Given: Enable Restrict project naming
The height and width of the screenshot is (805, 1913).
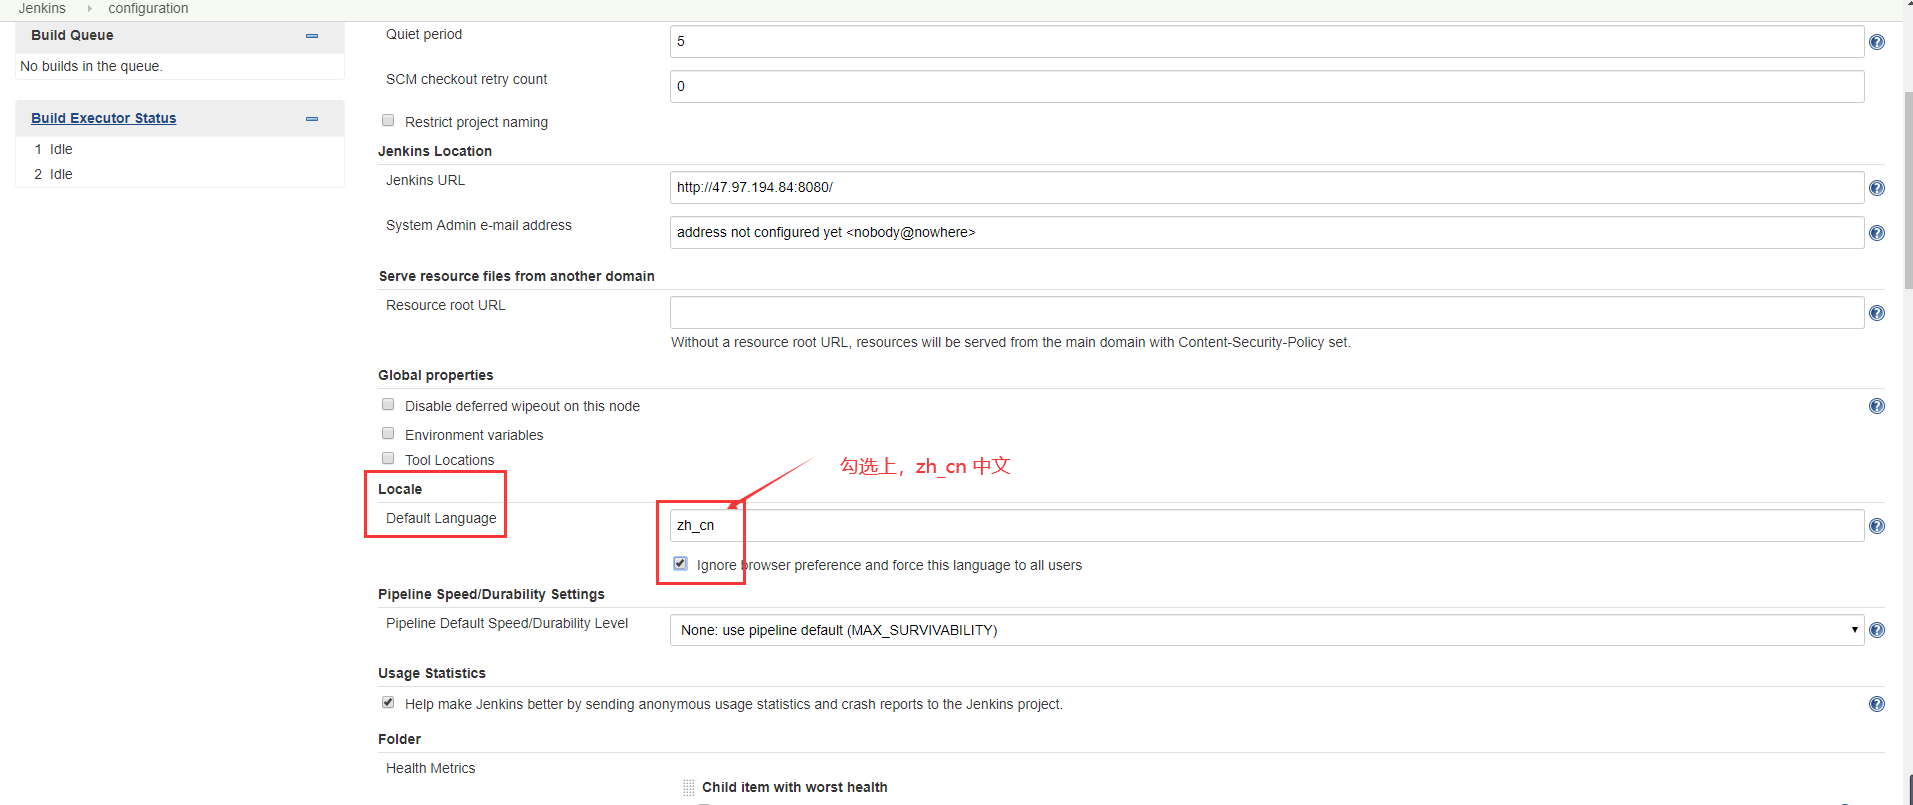Looking at the screenshot, I should pos(388,120).
